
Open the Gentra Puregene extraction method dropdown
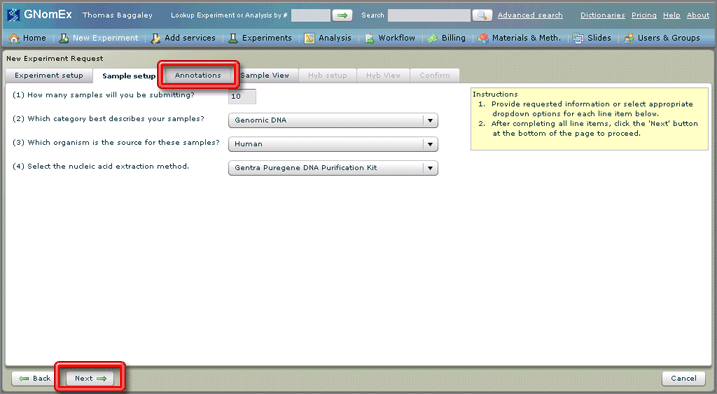(333, 168)
